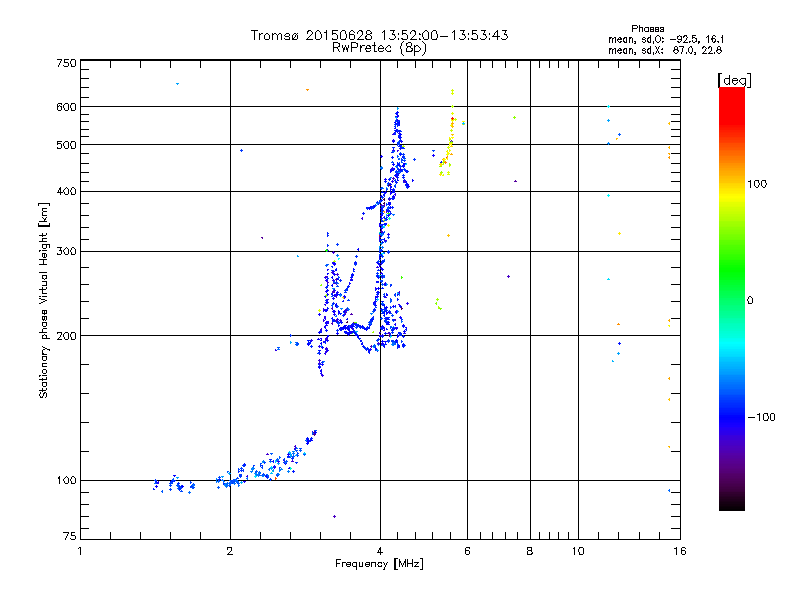This screenshot has width=800, height=600.
Task: Click x-axis tick label "6"
Action: pyautogui.click(x=467, y=551)
